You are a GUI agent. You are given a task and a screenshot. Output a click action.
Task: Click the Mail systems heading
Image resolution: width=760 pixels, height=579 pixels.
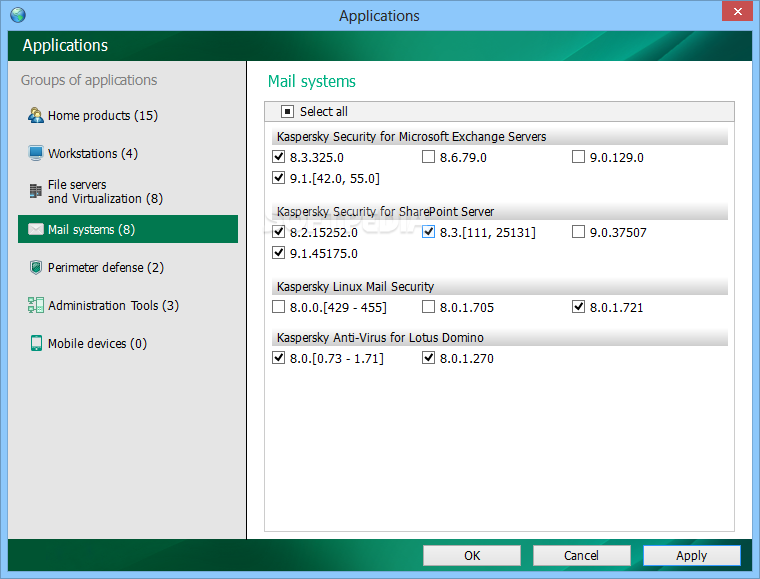312,81
